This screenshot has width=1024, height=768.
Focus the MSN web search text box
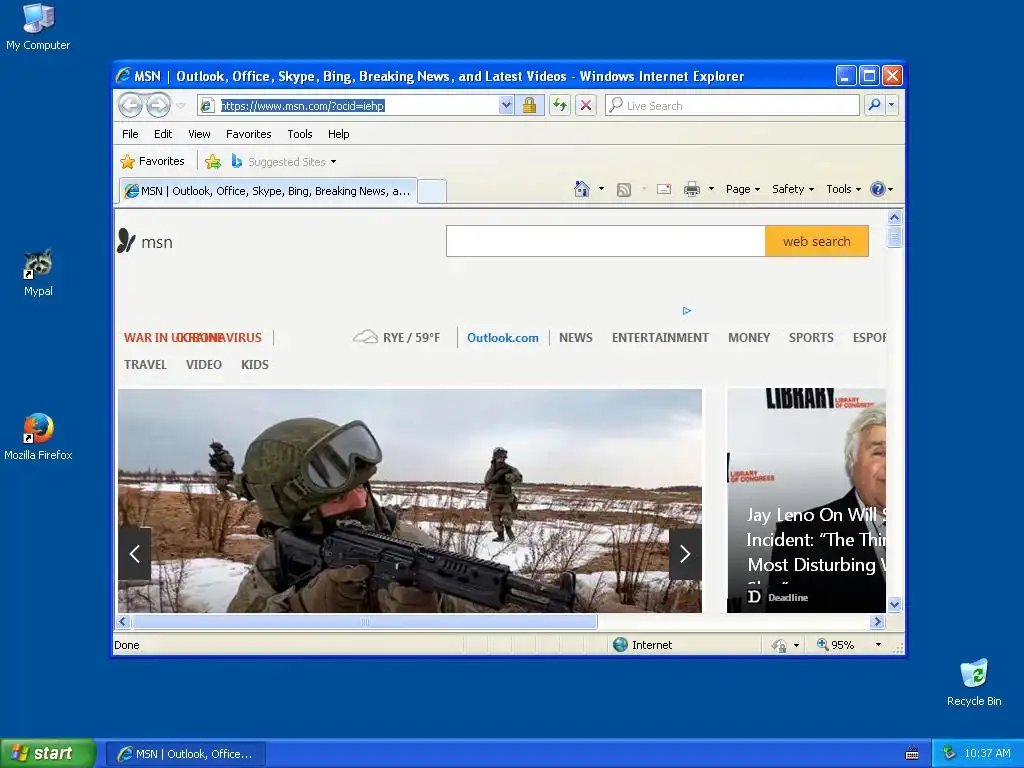pyautogui.click(x=605, y=242)
